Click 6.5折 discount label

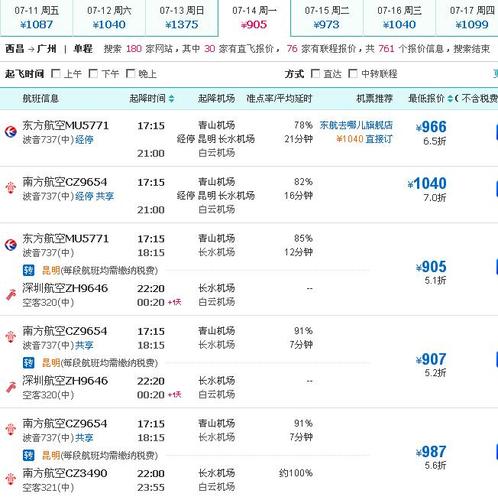coord(435,141)
